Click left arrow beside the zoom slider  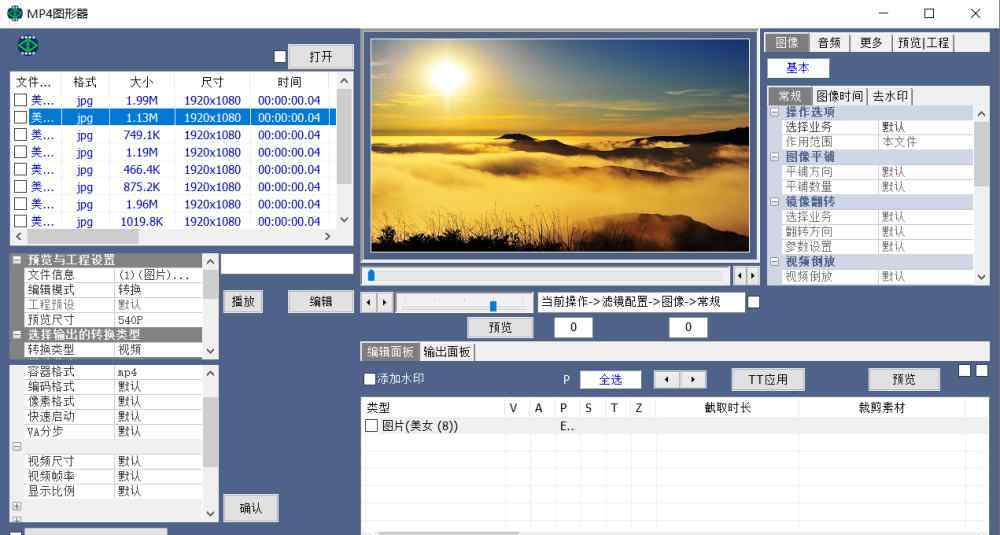369,302
